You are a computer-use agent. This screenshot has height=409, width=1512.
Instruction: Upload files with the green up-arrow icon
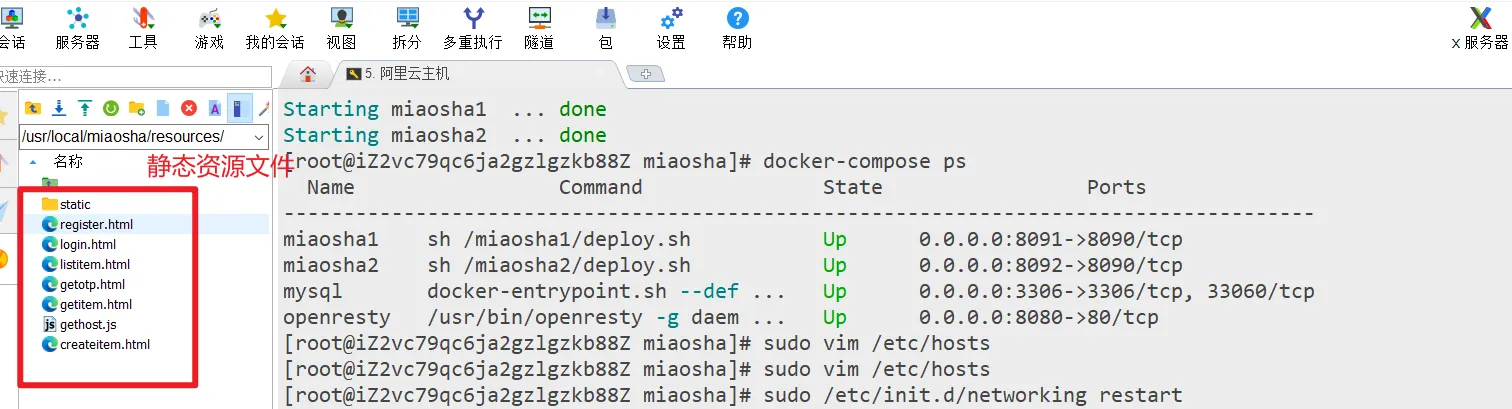pos(85,108)
